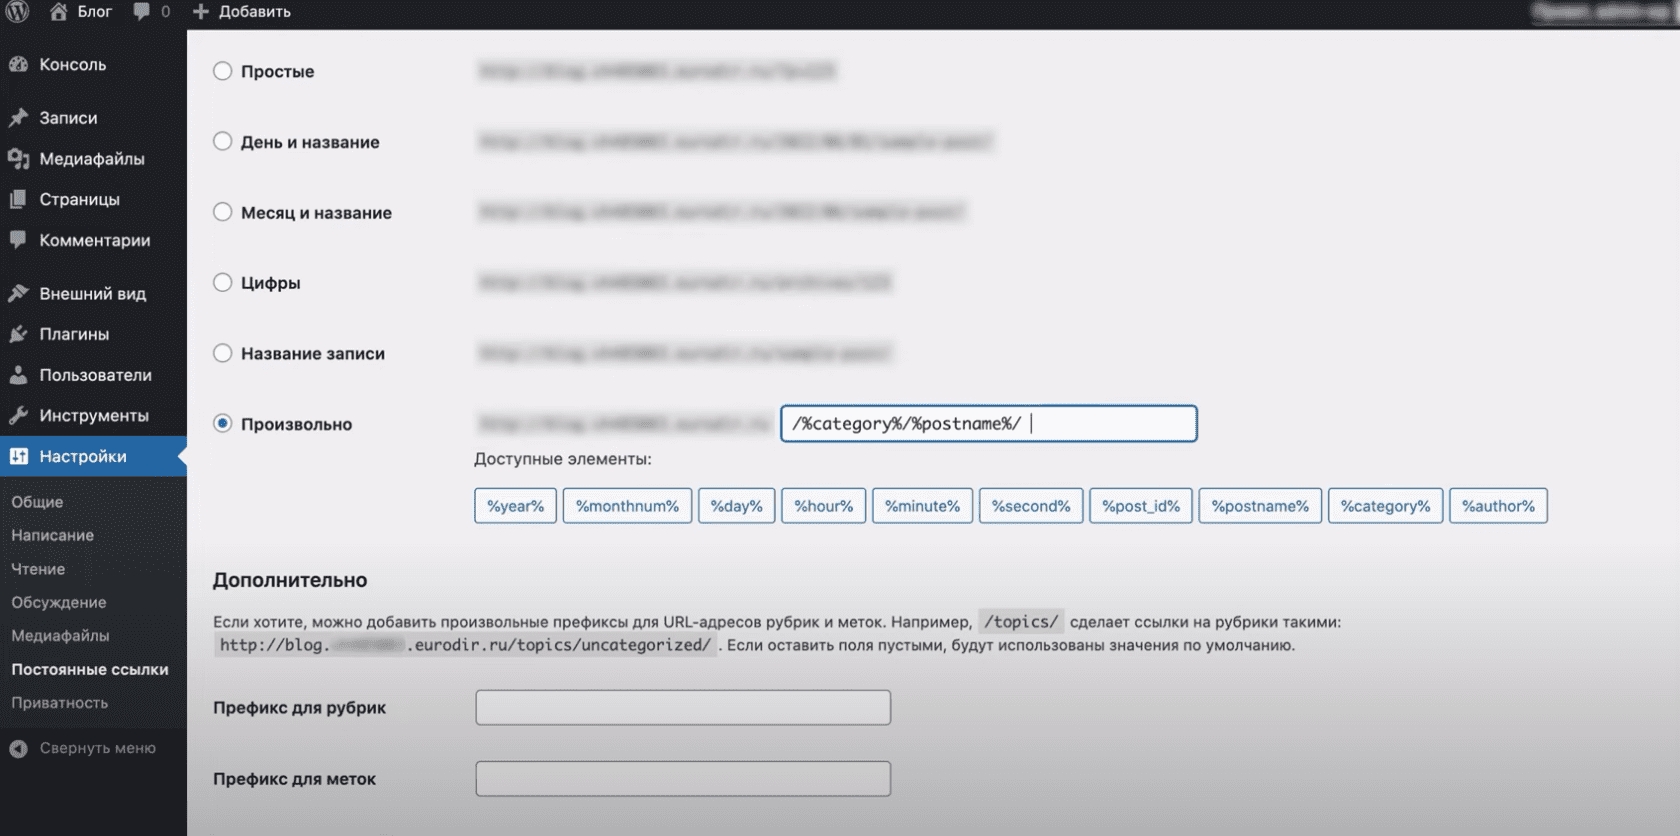Image resolution: width=1680 pixels, height=836 pixels.
Task: Select the Простые permalink option
Action: coord(222,71)
